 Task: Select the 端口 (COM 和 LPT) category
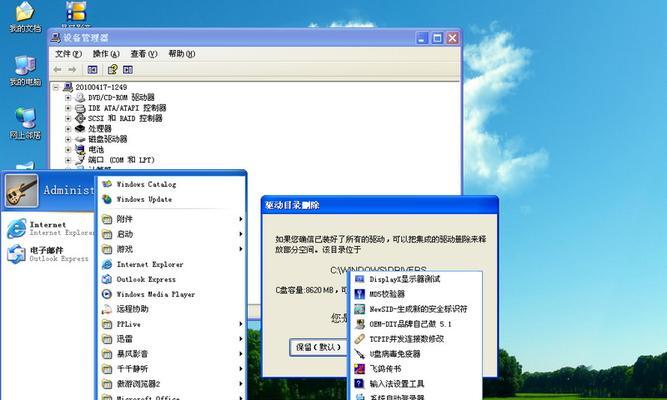point(121,160)
